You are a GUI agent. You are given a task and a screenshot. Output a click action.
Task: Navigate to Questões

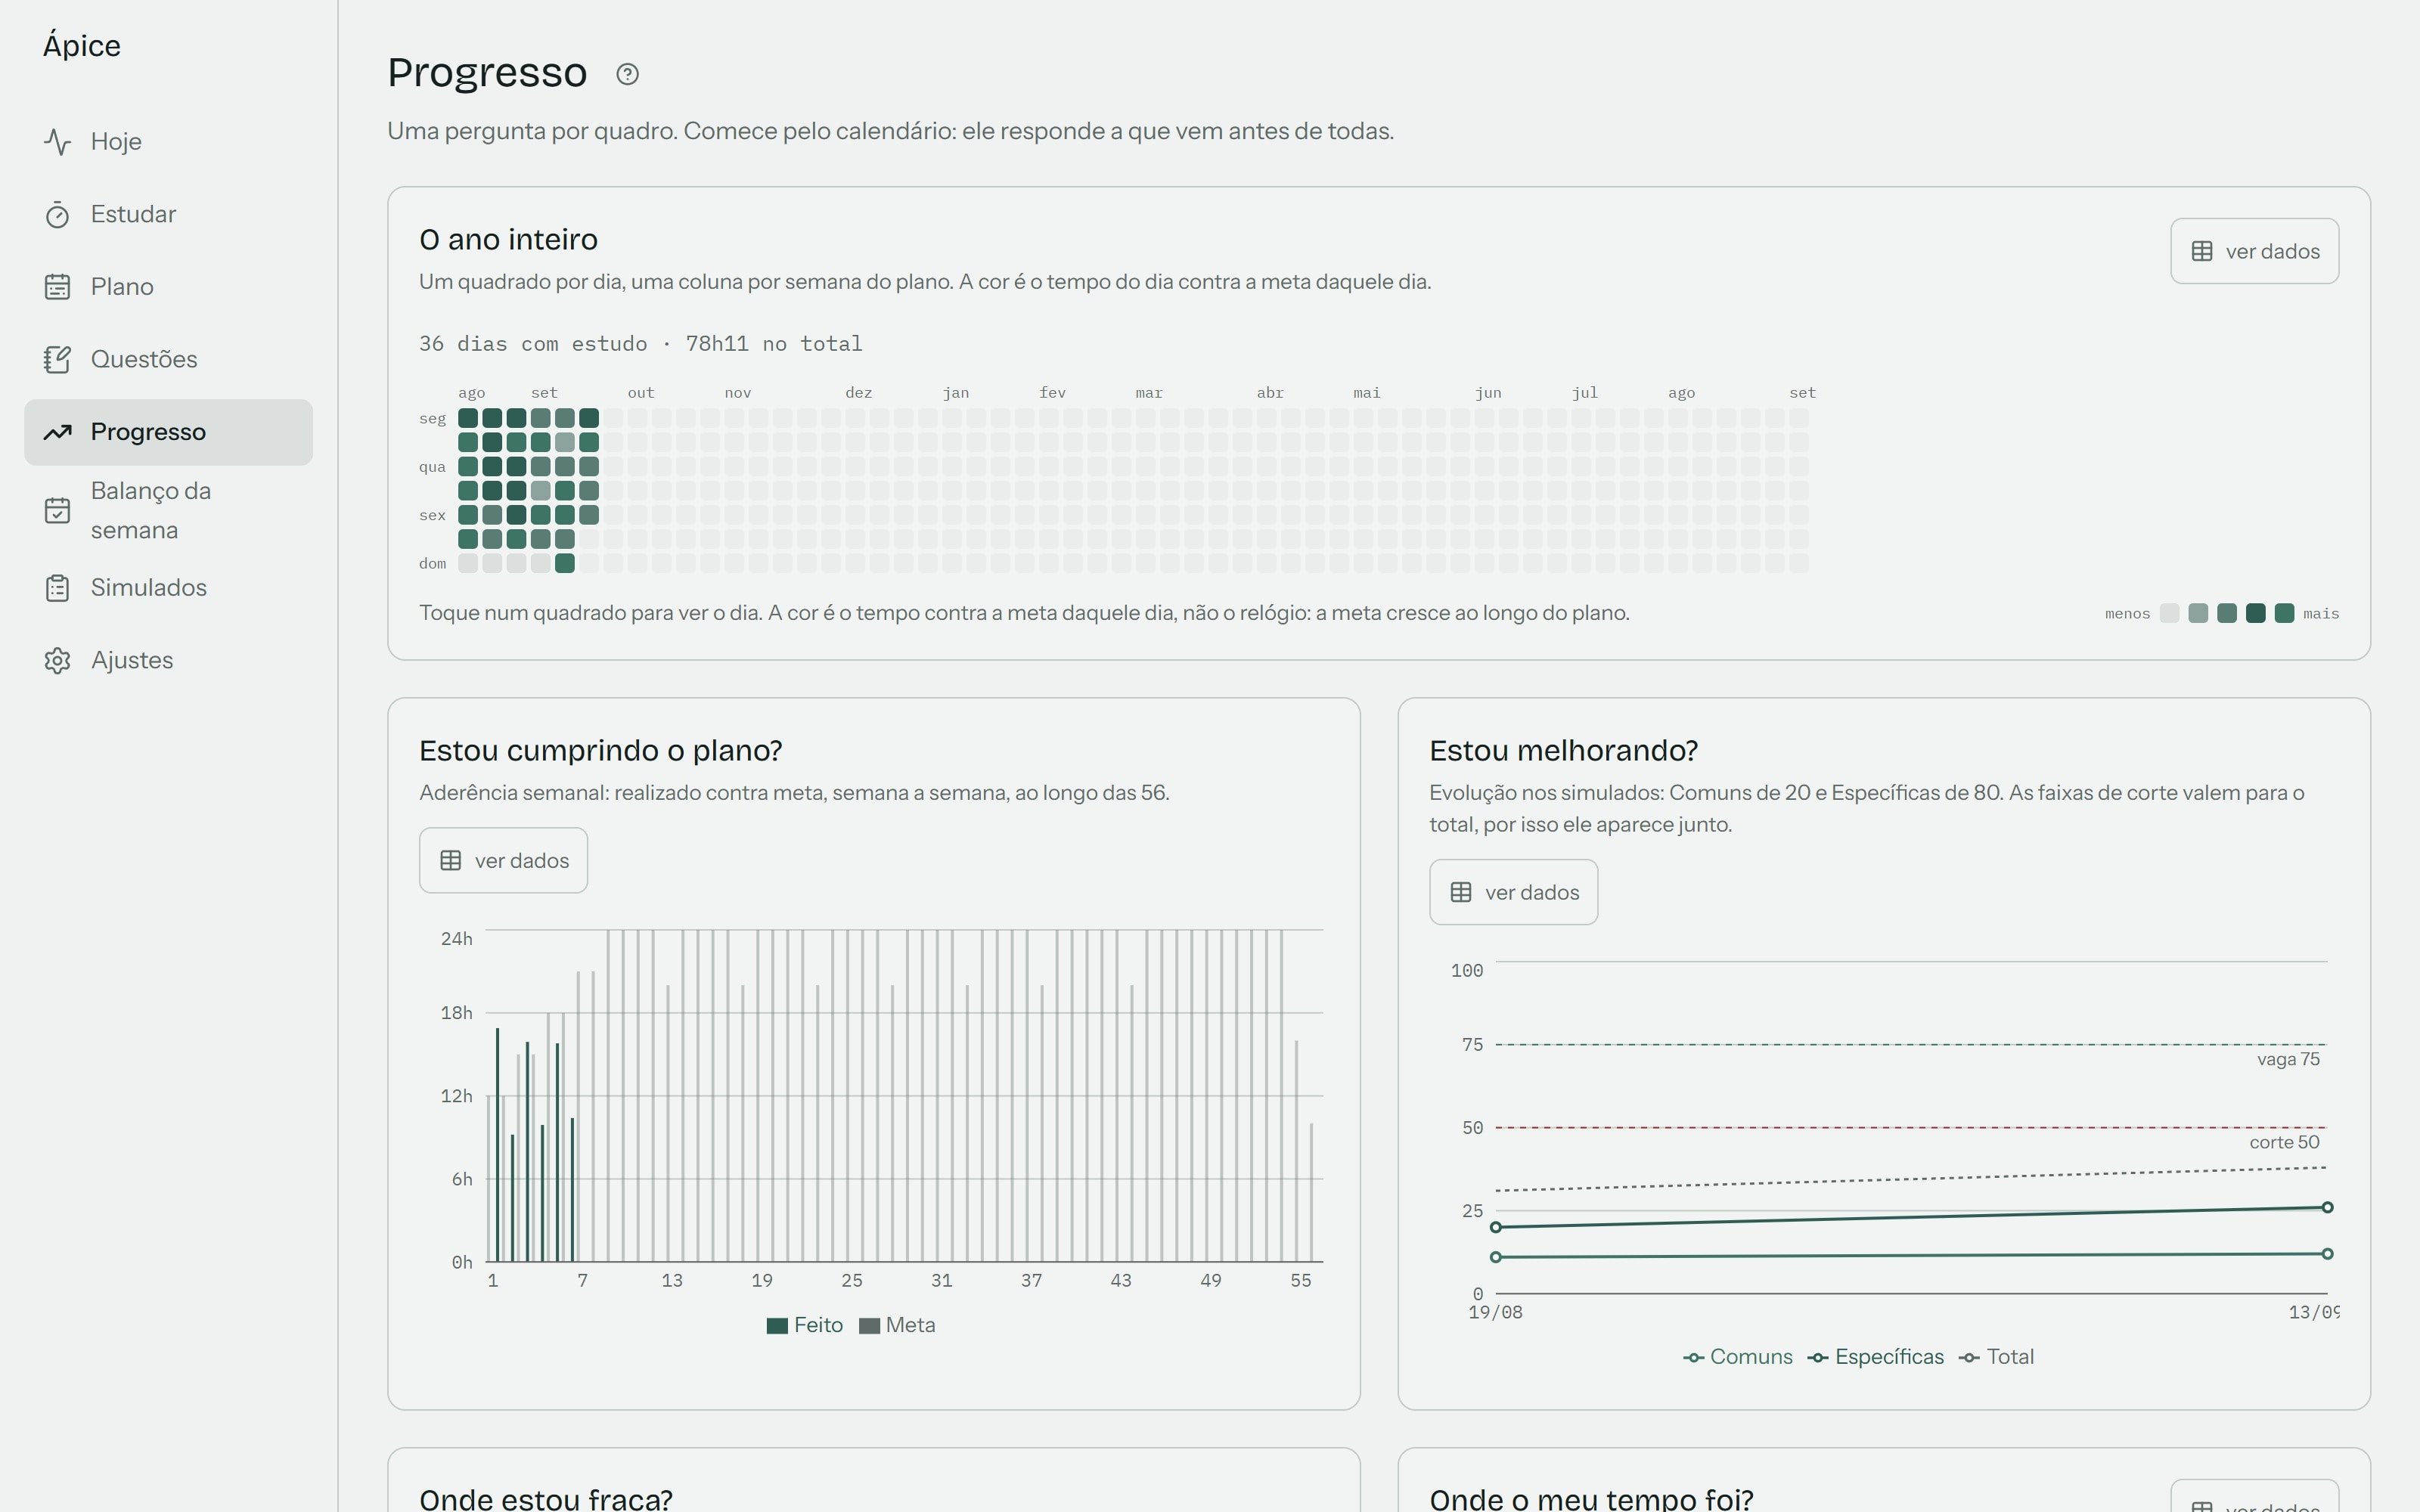point(168,360)
